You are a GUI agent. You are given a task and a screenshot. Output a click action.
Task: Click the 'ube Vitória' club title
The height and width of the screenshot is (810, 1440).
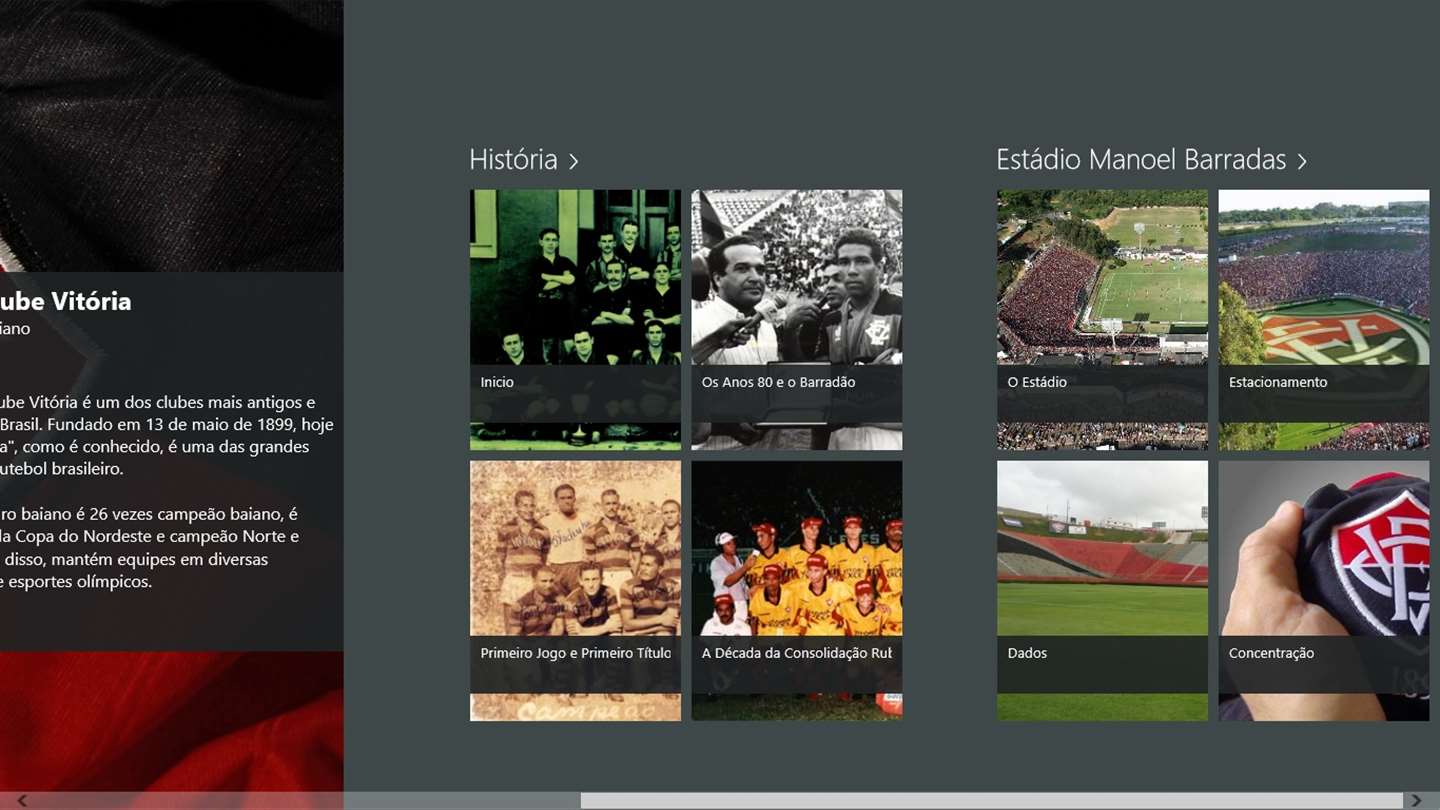tap(65, 301)
